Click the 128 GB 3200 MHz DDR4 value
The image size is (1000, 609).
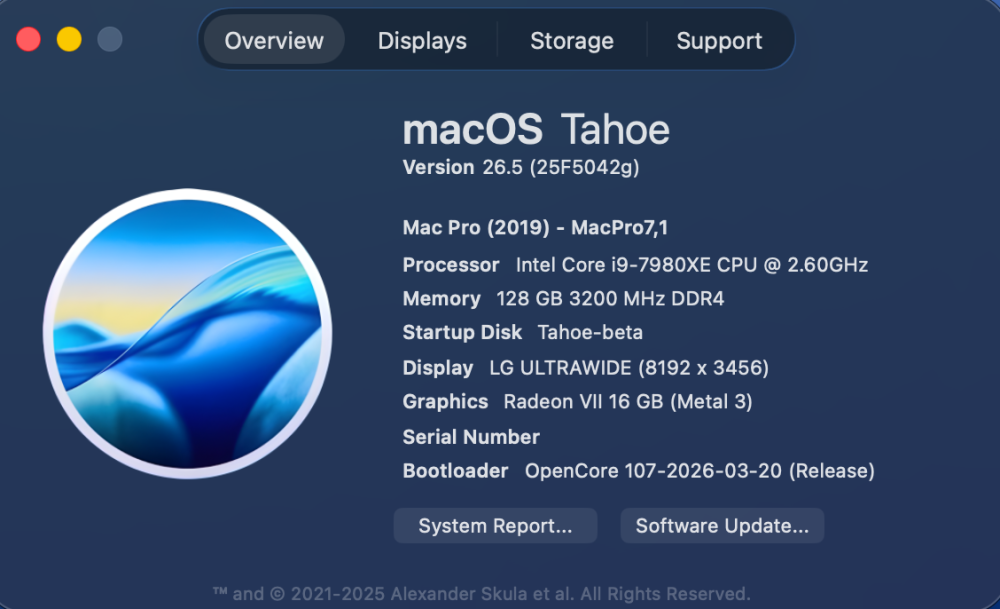(610, 298)
